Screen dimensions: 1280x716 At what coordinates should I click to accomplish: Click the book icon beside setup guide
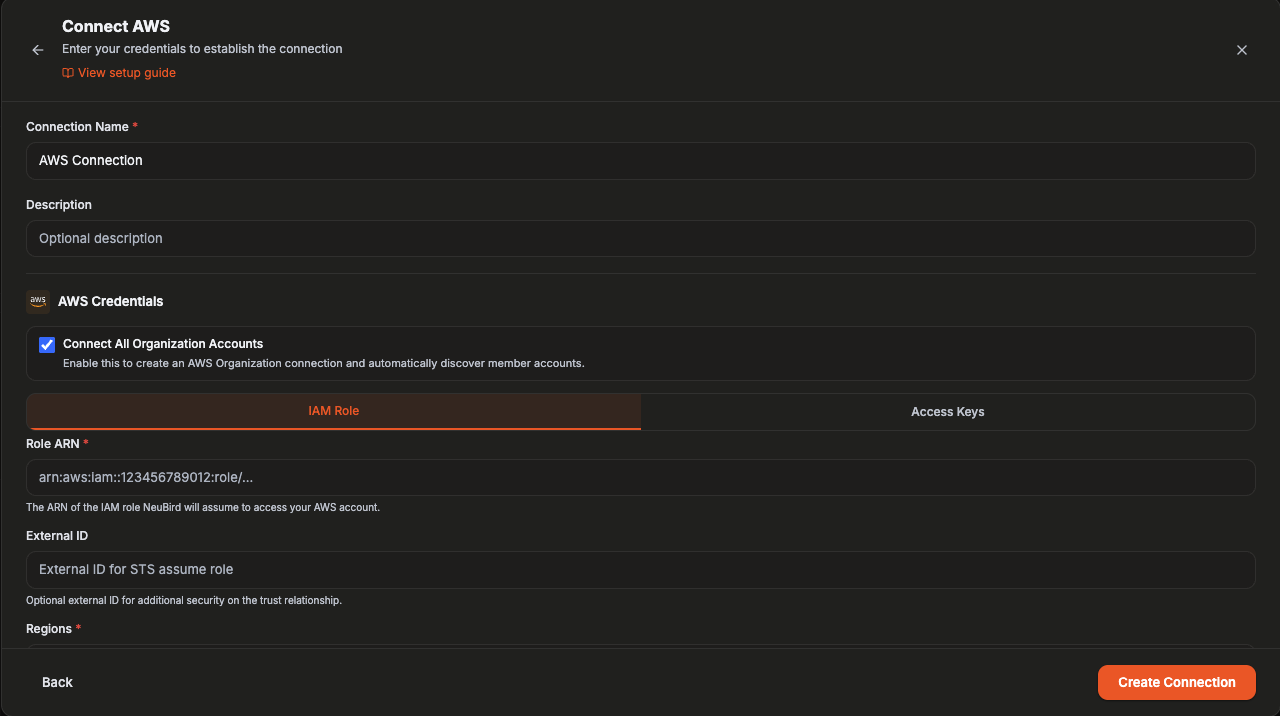coord(68,73)
